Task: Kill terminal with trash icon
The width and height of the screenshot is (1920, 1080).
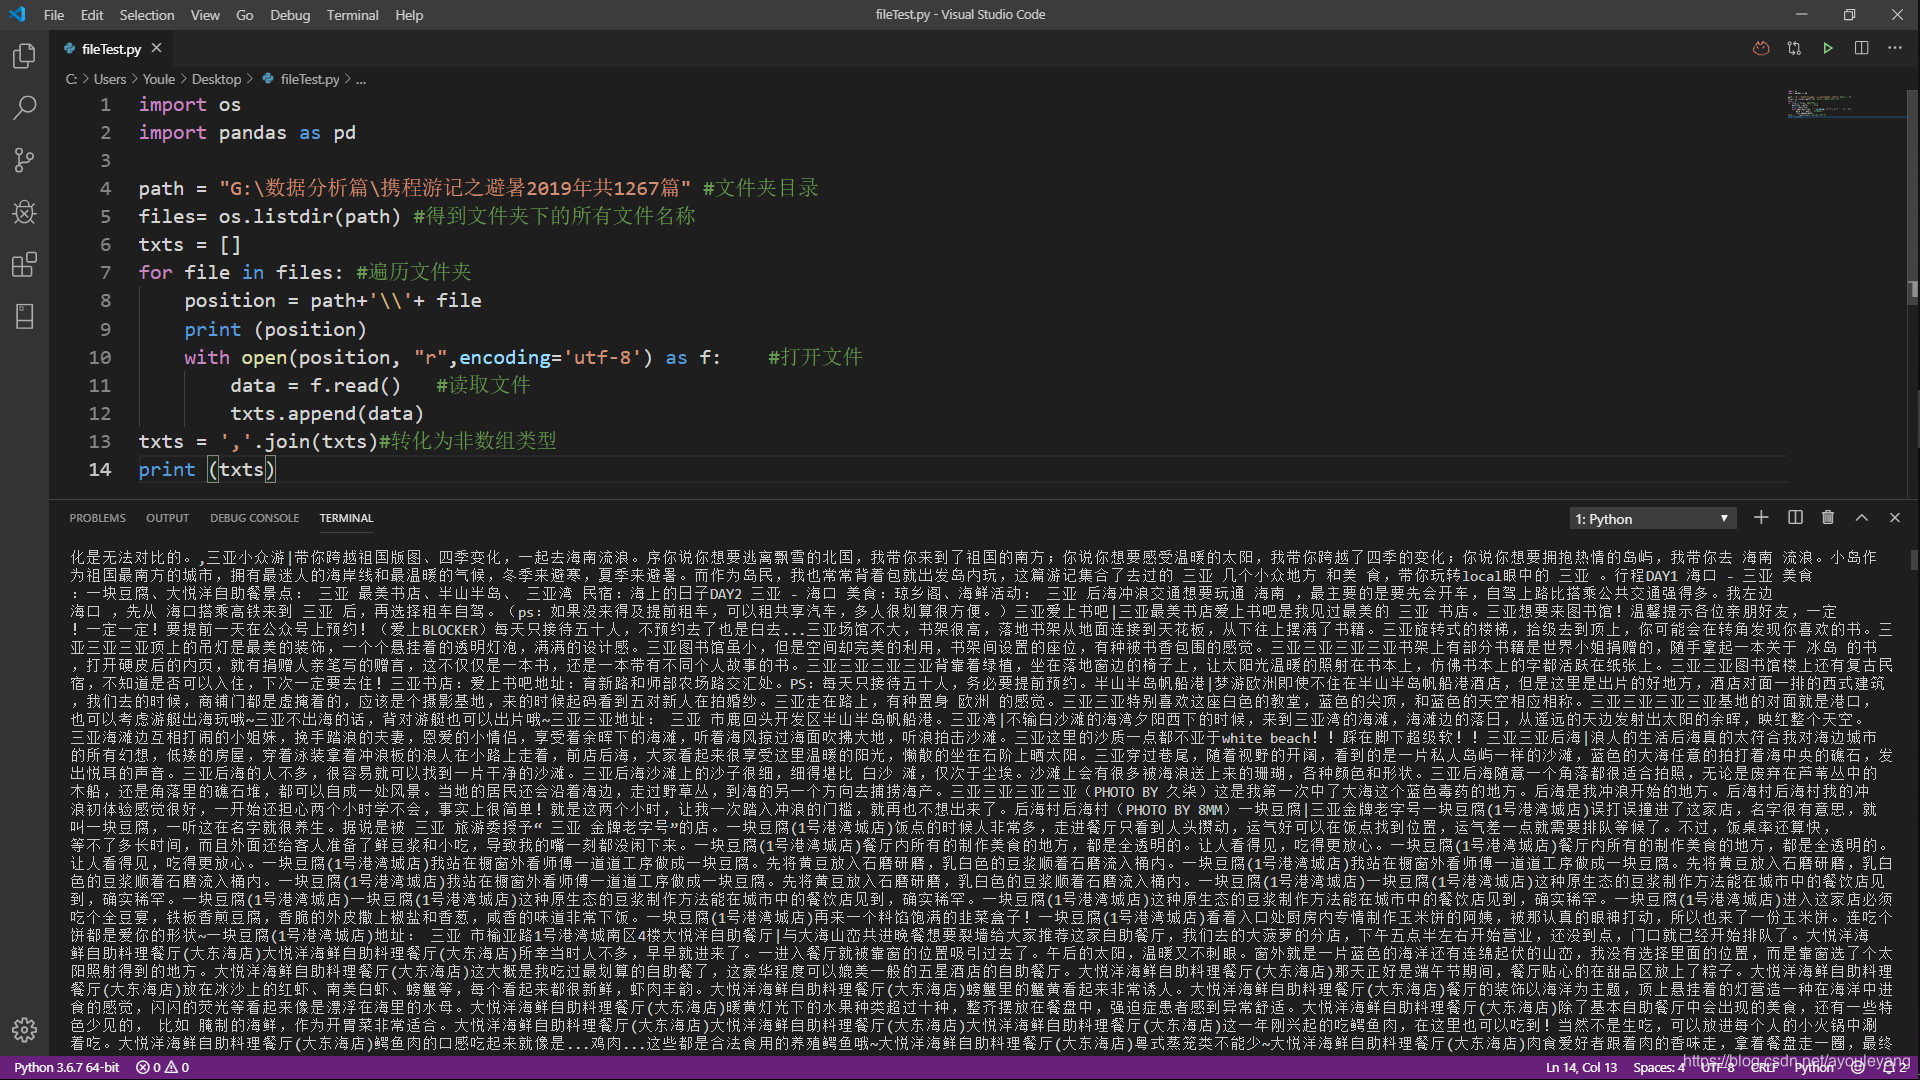Action: click(1828, 517)
